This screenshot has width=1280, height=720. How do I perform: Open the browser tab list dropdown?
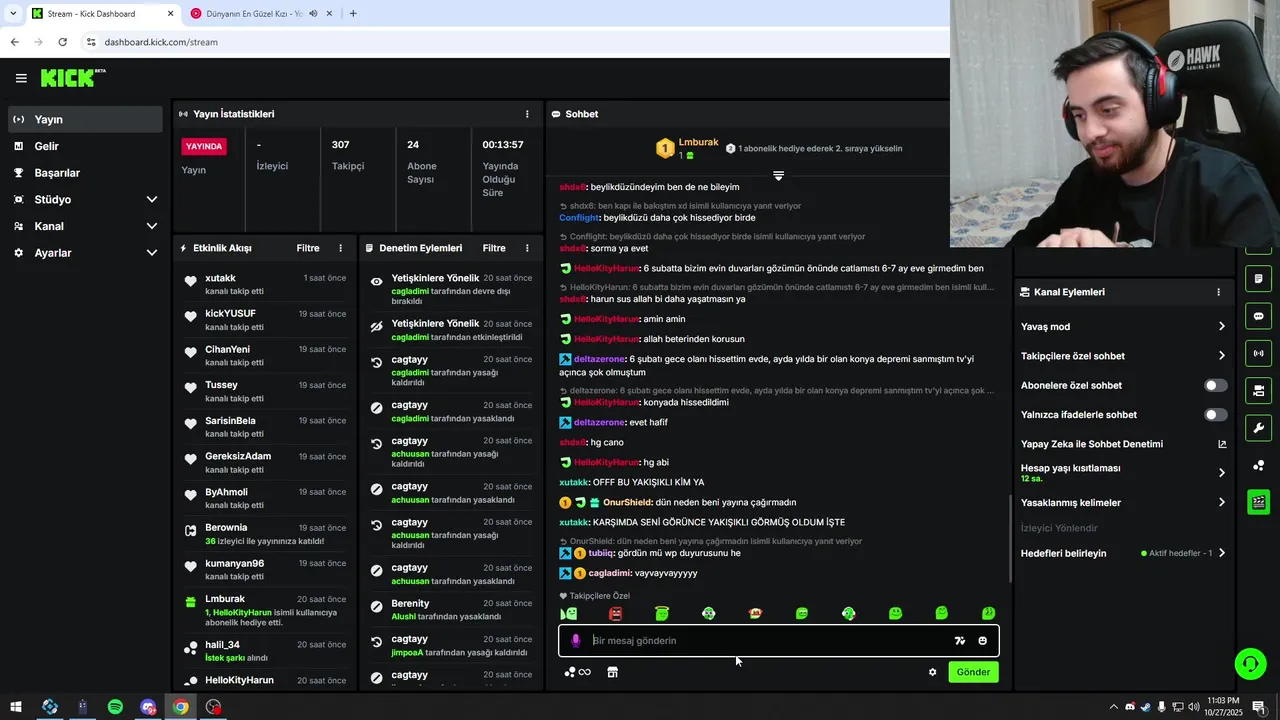point(13,13)
